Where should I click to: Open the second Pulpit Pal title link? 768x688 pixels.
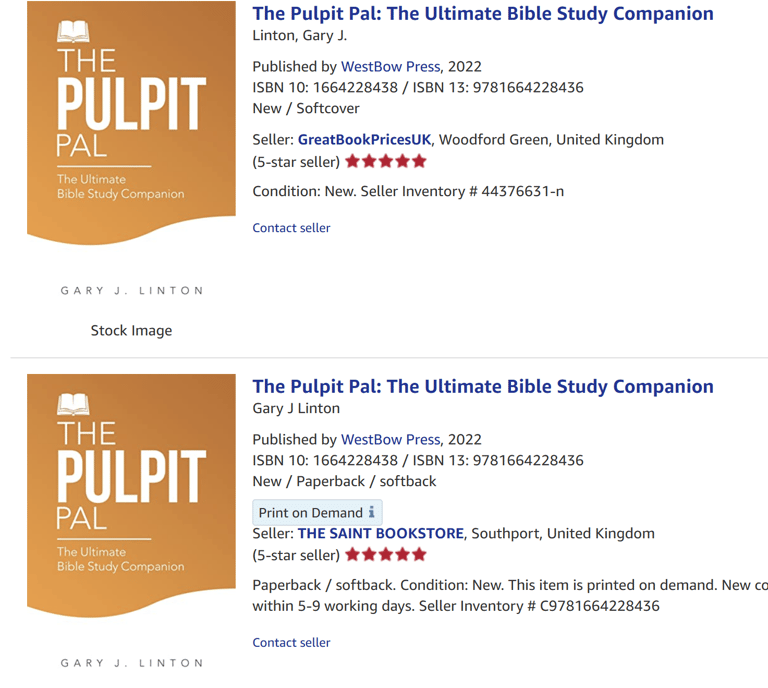point(483,386)
